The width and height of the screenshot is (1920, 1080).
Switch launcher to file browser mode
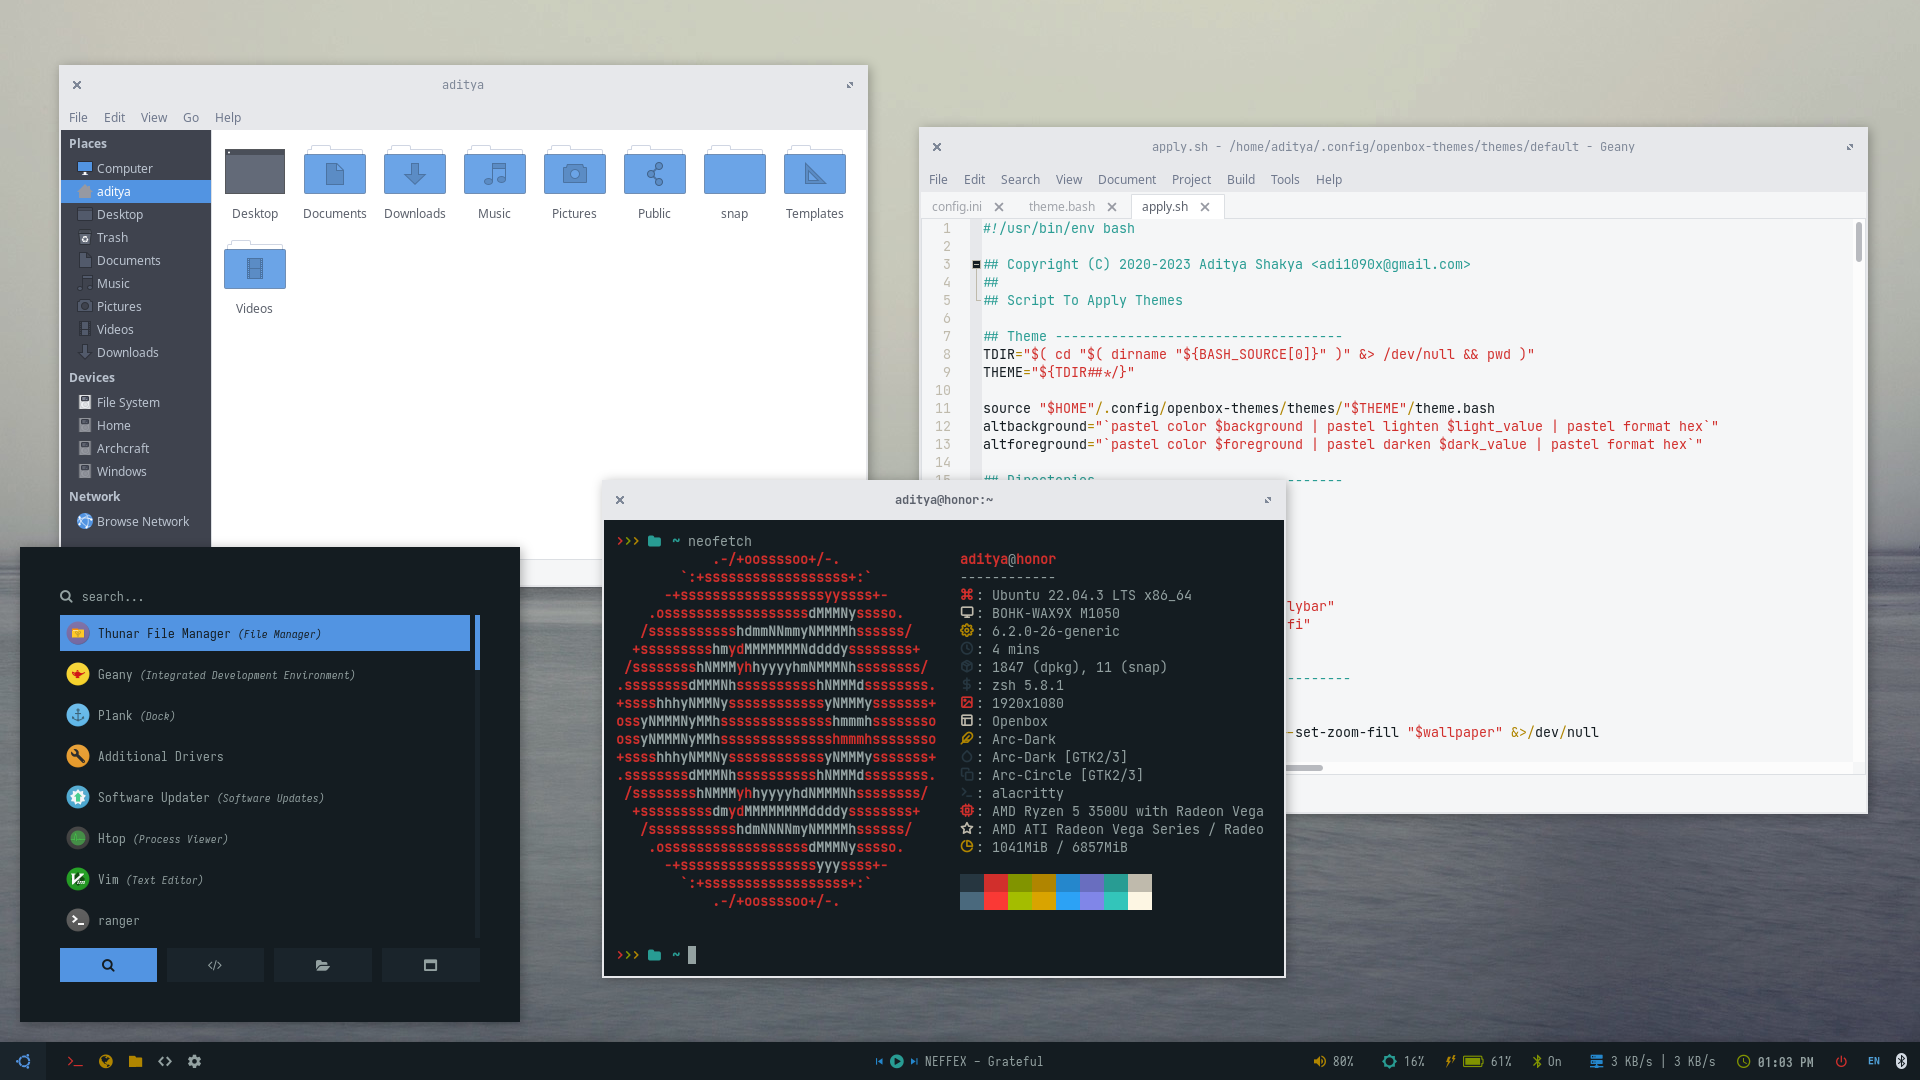click(x=322, y=966)
